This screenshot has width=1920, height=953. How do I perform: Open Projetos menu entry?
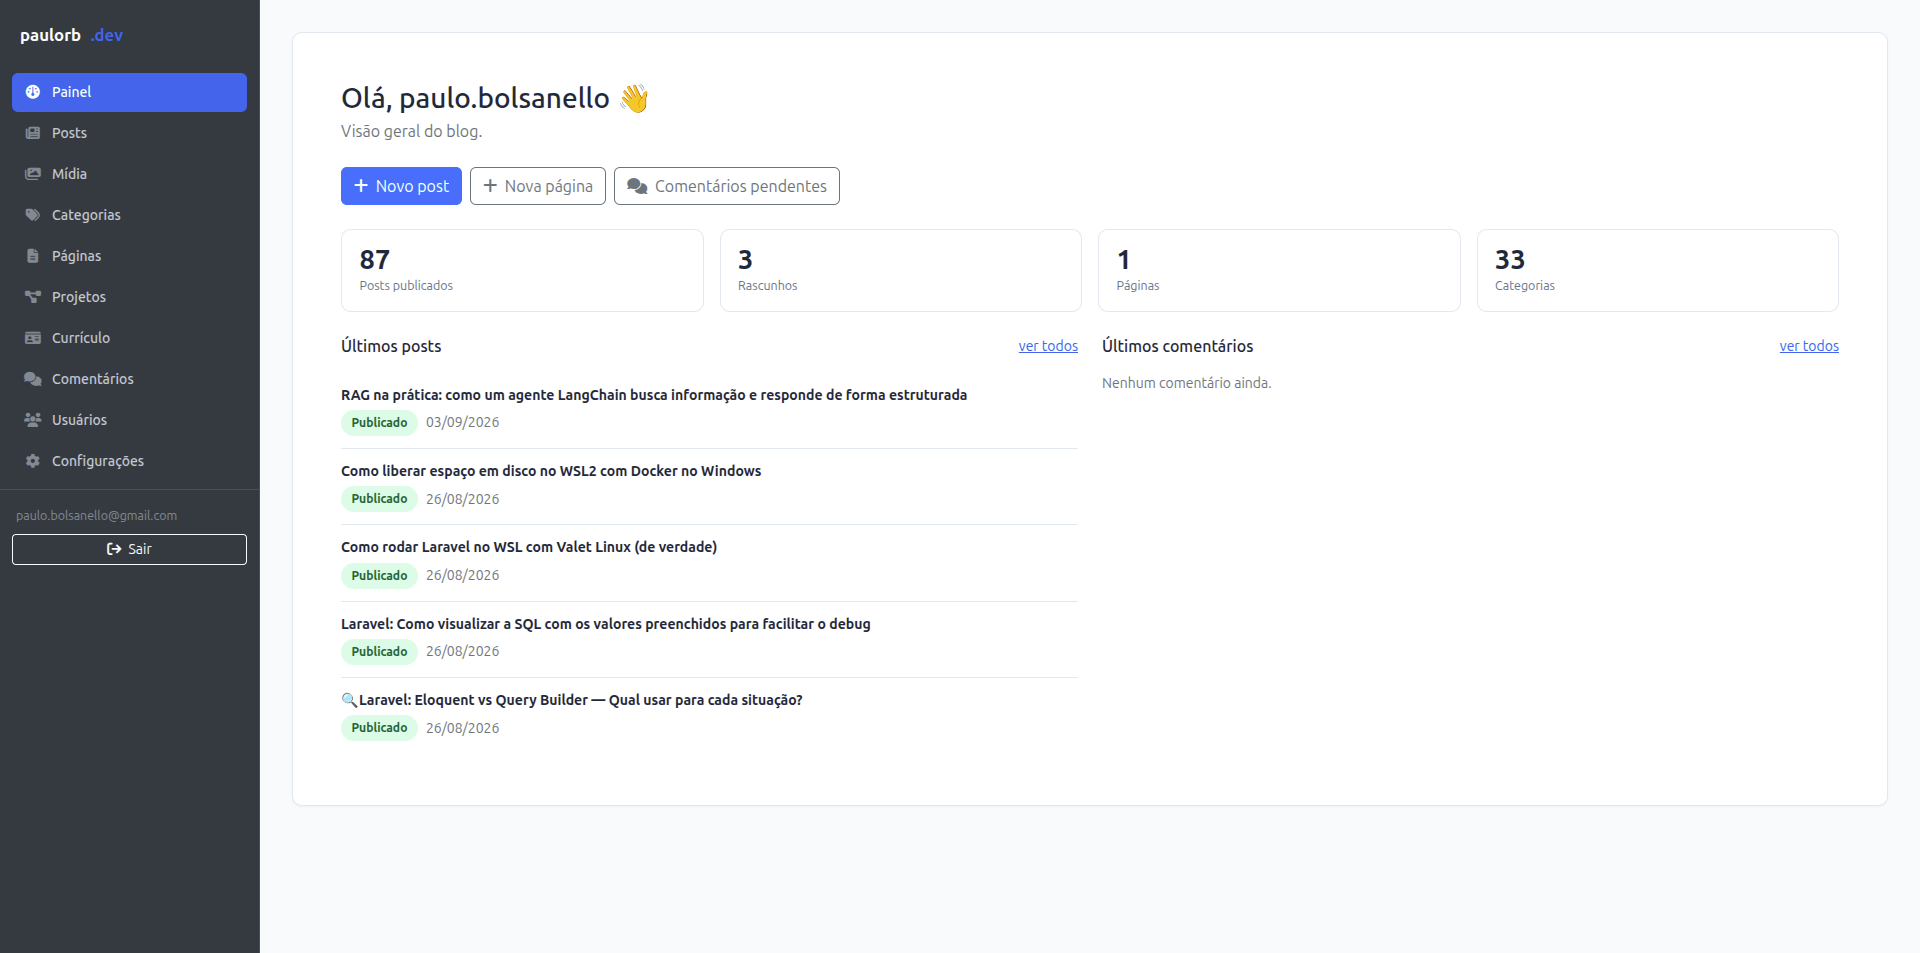click(129, 297)
